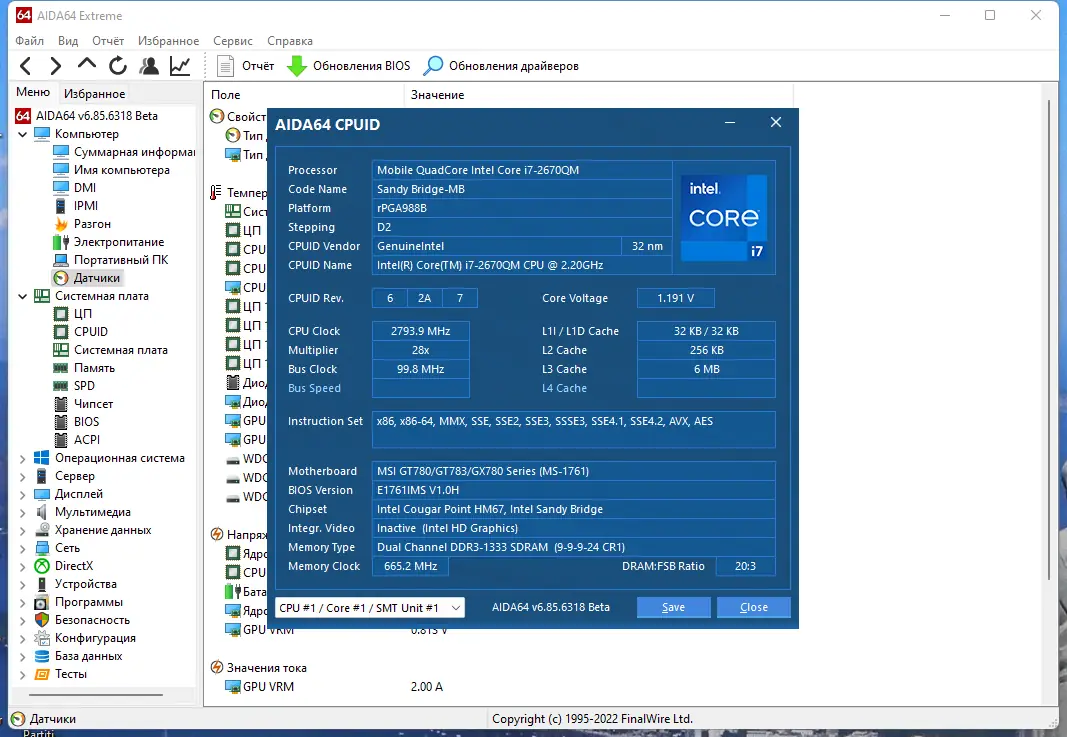Expand the Операционная система node
Screen dimensions: 1067x737
click(x=22, y=459)
